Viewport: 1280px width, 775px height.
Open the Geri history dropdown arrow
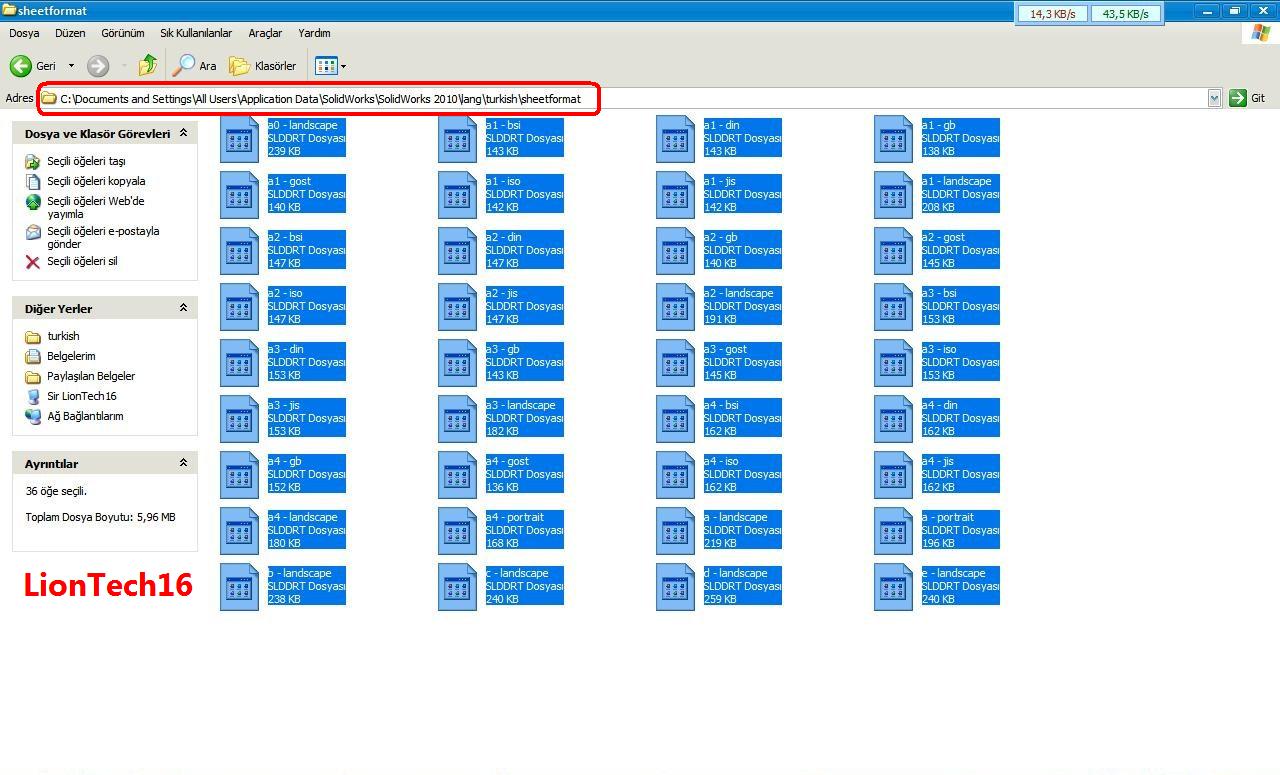(71, 66)
